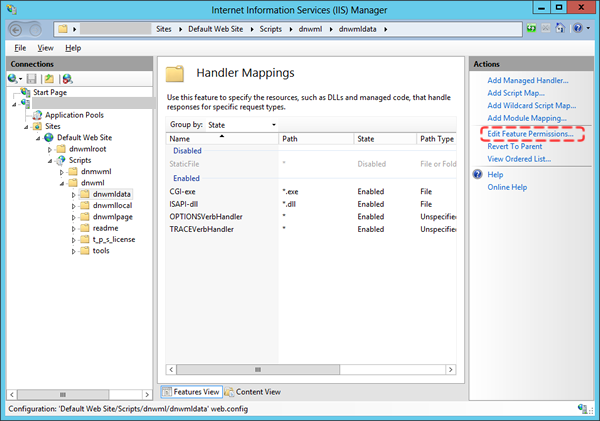The image size is (600, 421).
Task: Sort by the Path column header
Action: click(x=316, y=139)
